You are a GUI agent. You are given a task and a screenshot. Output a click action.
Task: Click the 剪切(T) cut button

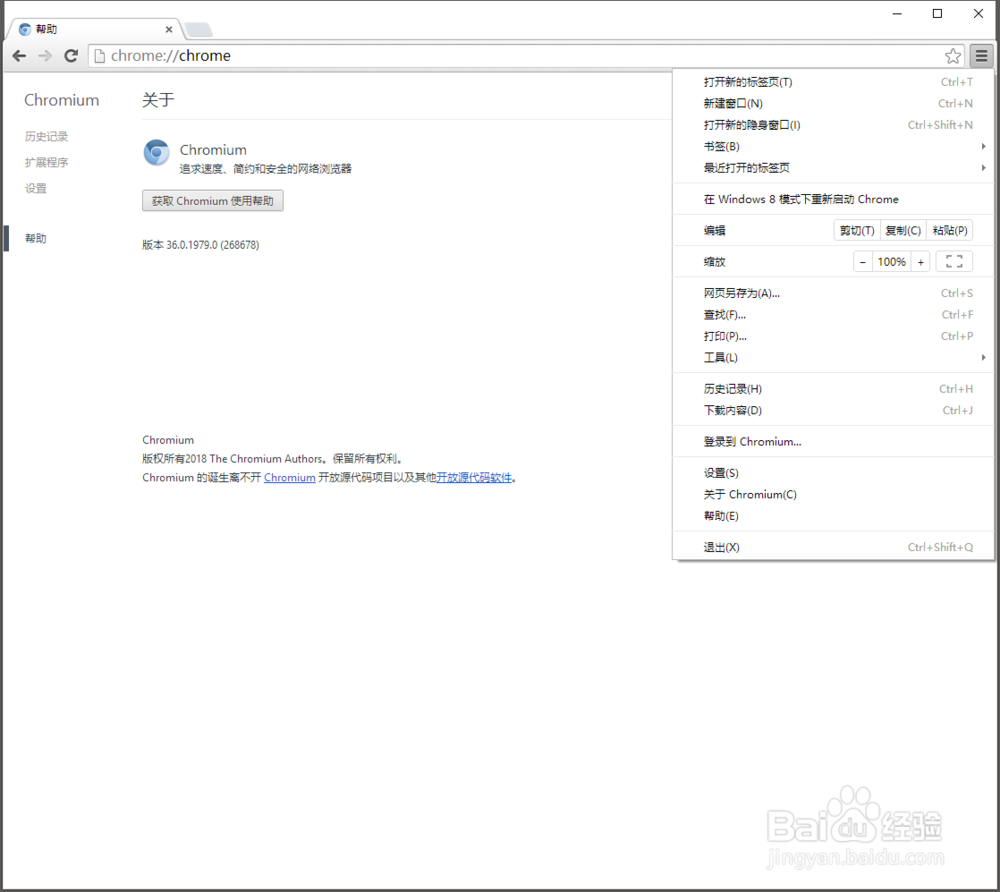(857, 230)
